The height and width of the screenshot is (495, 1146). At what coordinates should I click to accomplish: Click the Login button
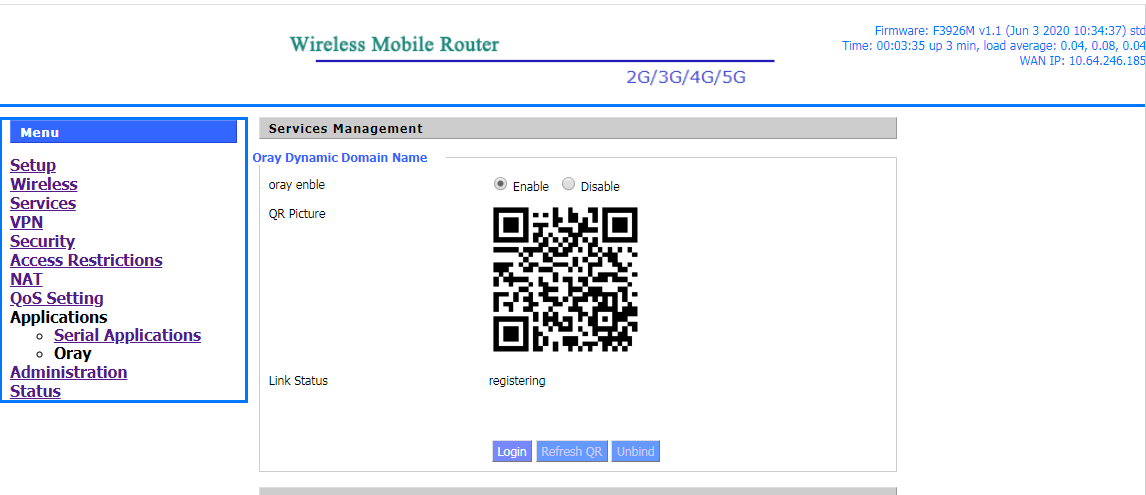(x=512, y=451)
